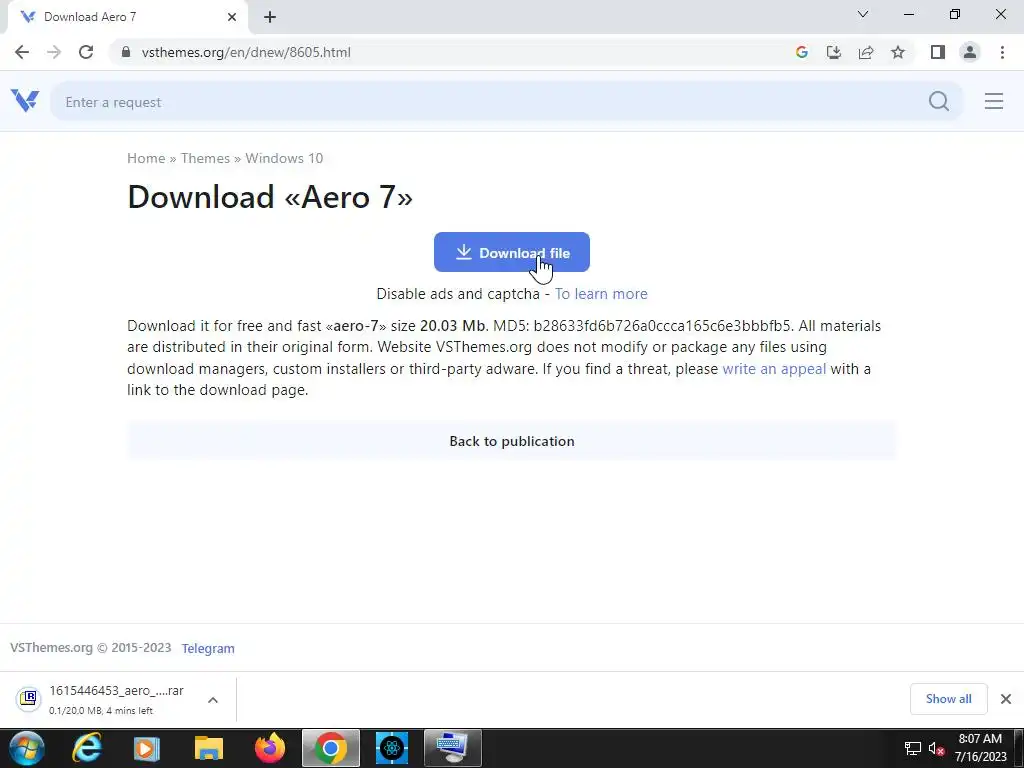Click the muted volume tray icon
Viewport: 1024px width, 768px height.
click(936, 748)
